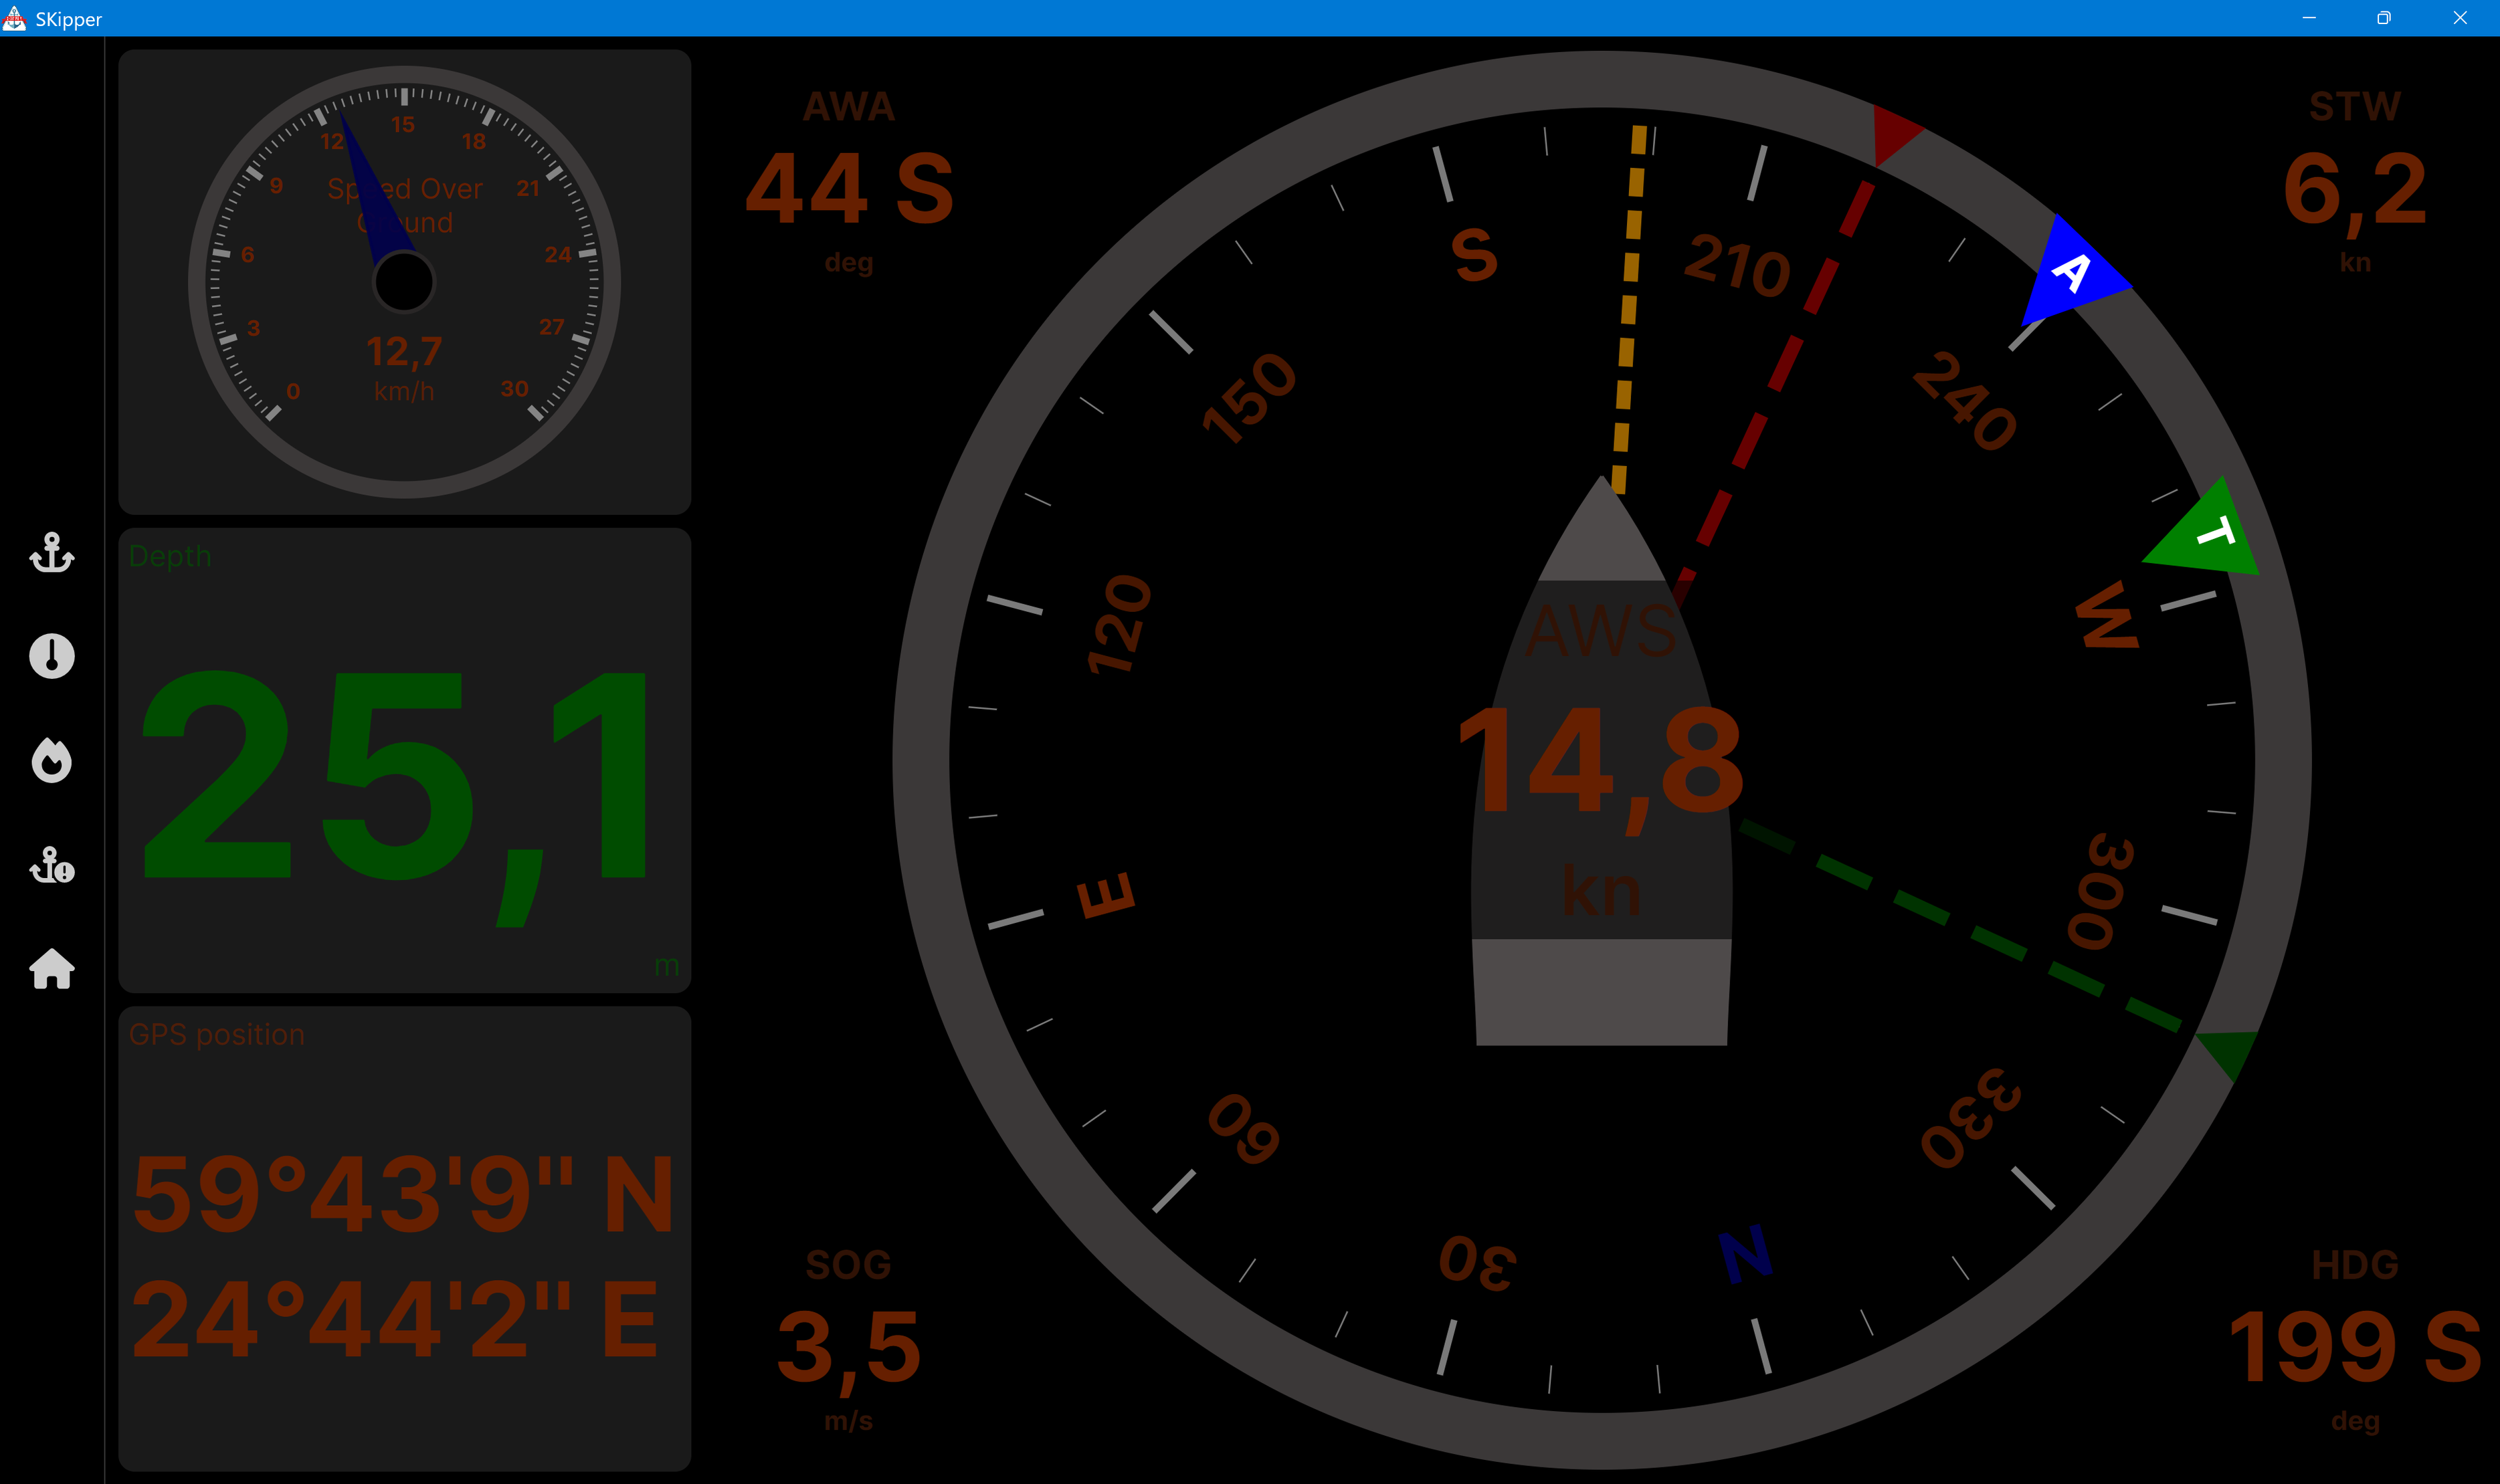Click the 330 degree label on the compass

(1971, 1118)
